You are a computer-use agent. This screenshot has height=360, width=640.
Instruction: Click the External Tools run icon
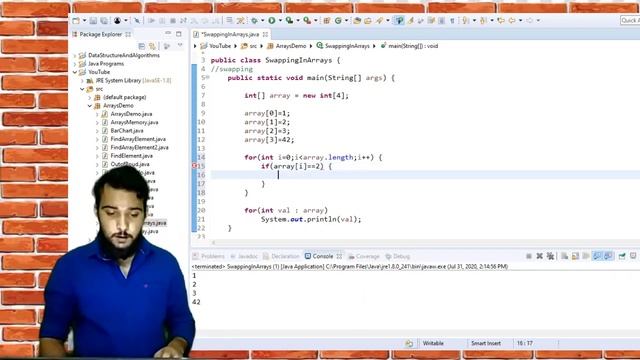point(307,20)
